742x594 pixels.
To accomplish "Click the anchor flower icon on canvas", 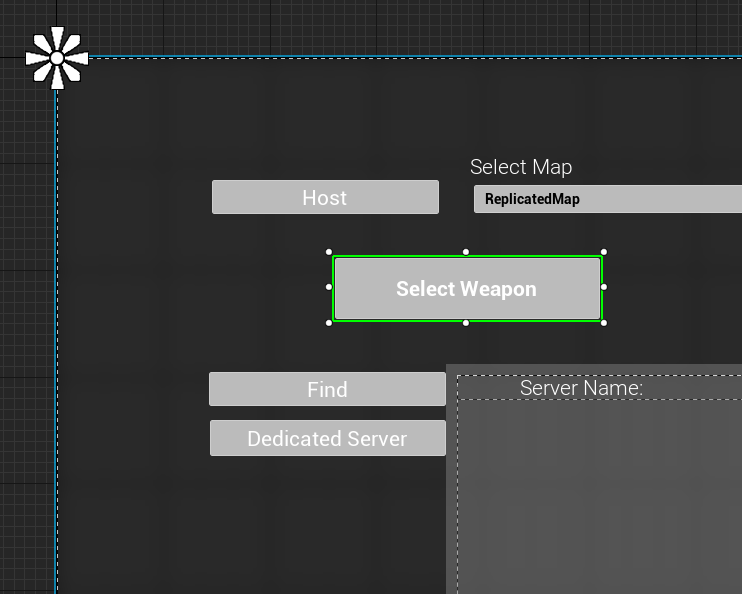I will click(x=57, y=58).
